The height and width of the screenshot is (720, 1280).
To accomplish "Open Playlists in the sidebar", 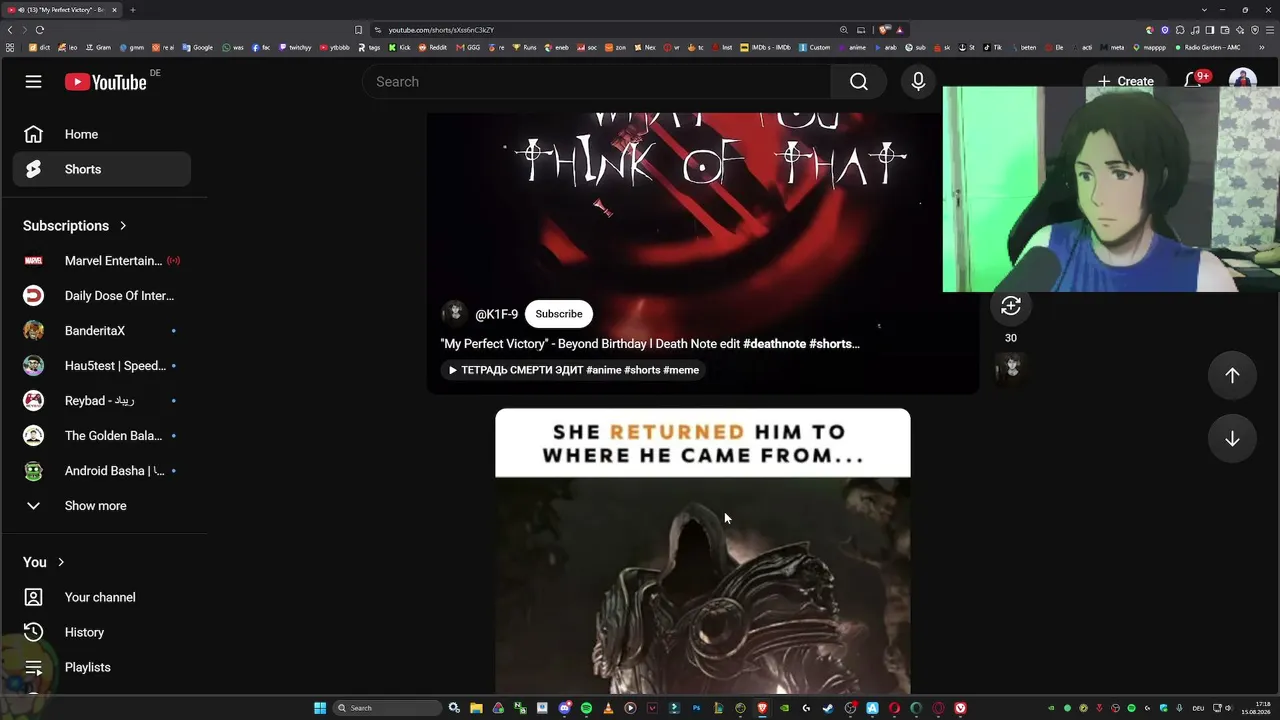I will (x=101, y=667).
